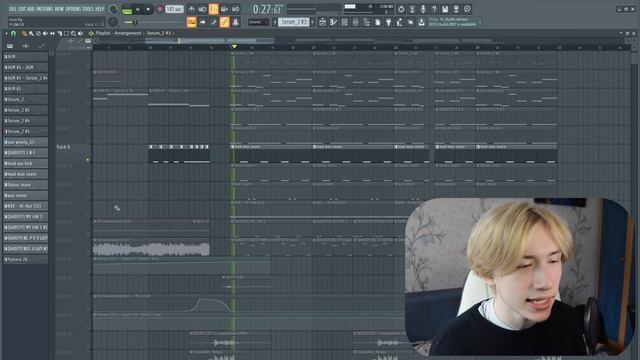Click the rightmost icon in the second recording row
Viewport: 640px width, 360px height.
236,22
